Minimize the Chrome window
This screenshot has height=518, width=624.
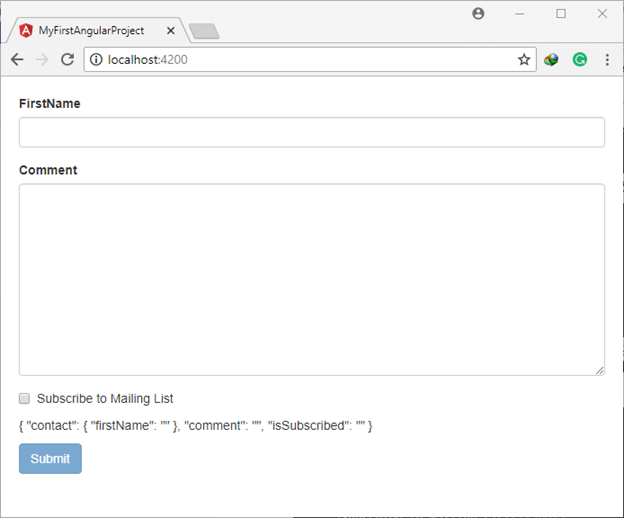[520, 14]
